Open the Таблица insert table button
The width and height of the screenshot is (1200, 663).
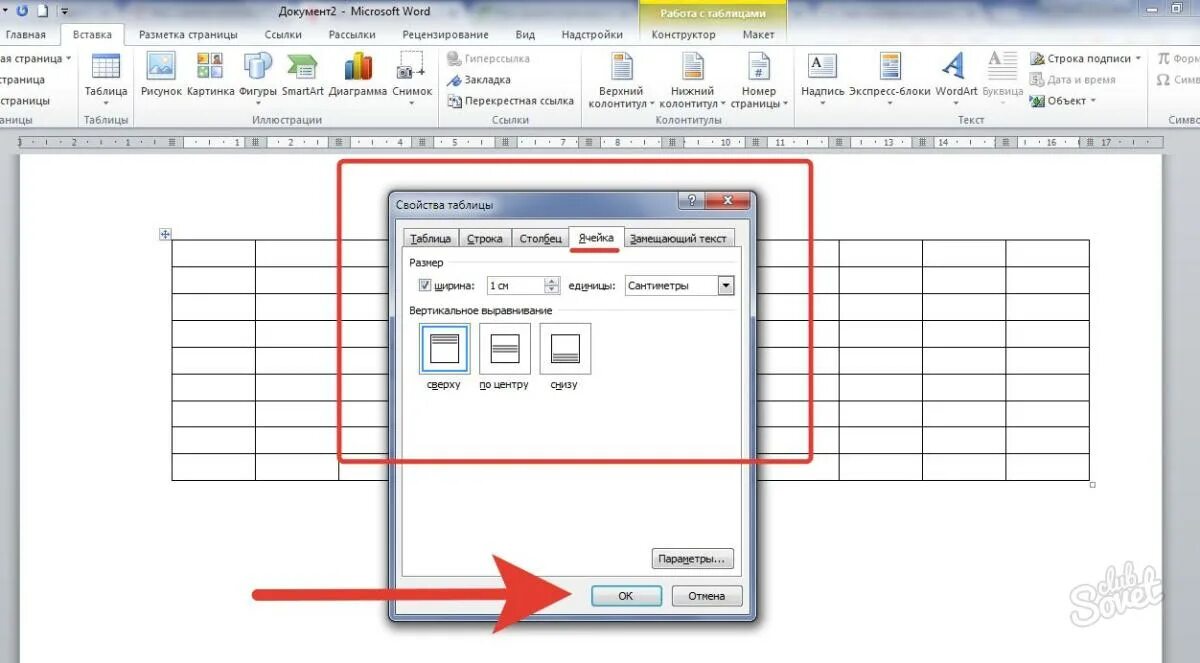[x=105, y=80]
